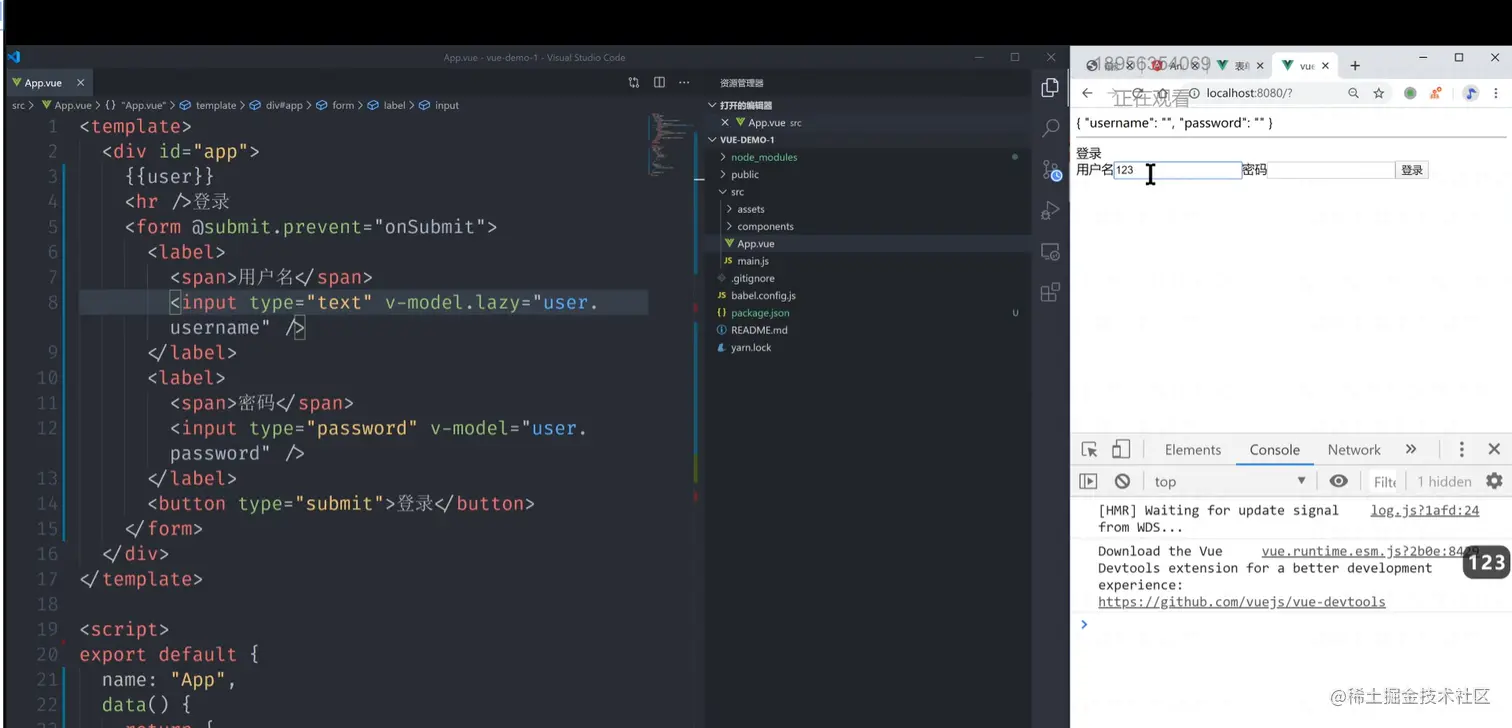
Task: Open the DevTools customize three-dot menu
Action: [x=1461, y=450]
